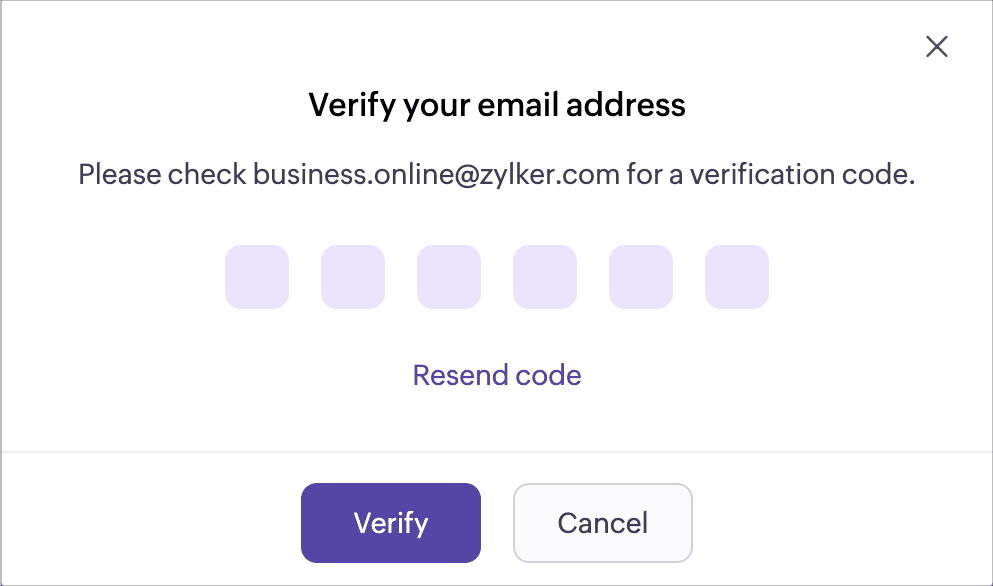Focus the sixth verification code box

pos(737,277)
